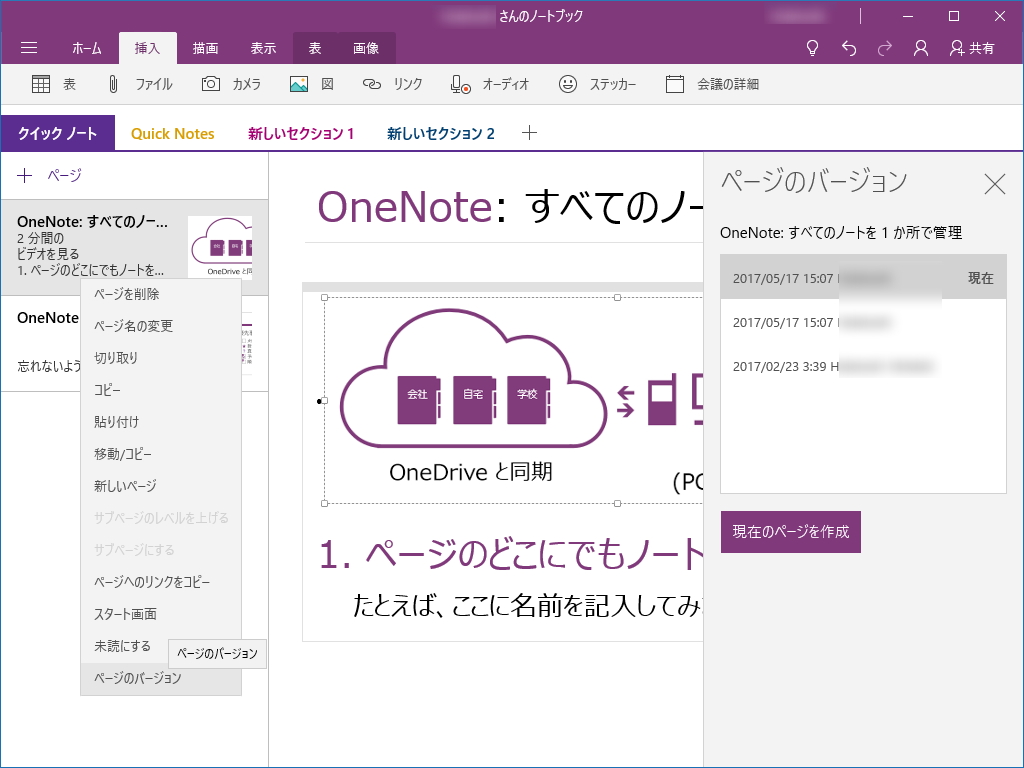Select the 挿入 ribbon tab

(x=148, y=48)
